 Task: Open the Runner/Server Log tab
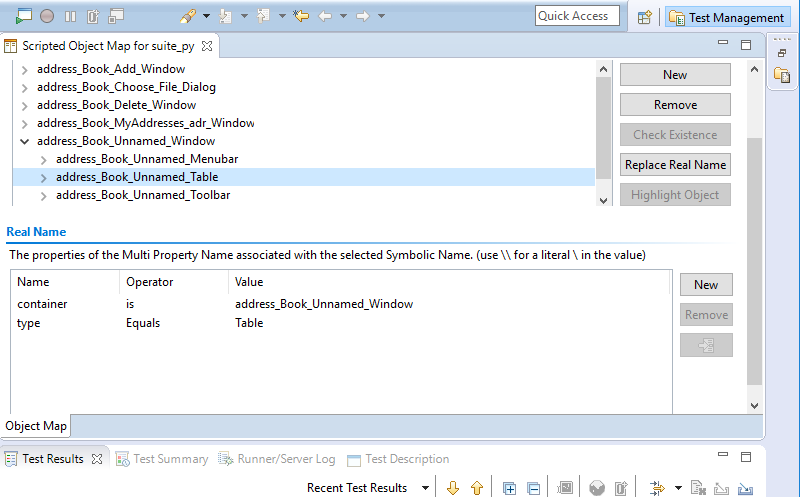(285, 459)
